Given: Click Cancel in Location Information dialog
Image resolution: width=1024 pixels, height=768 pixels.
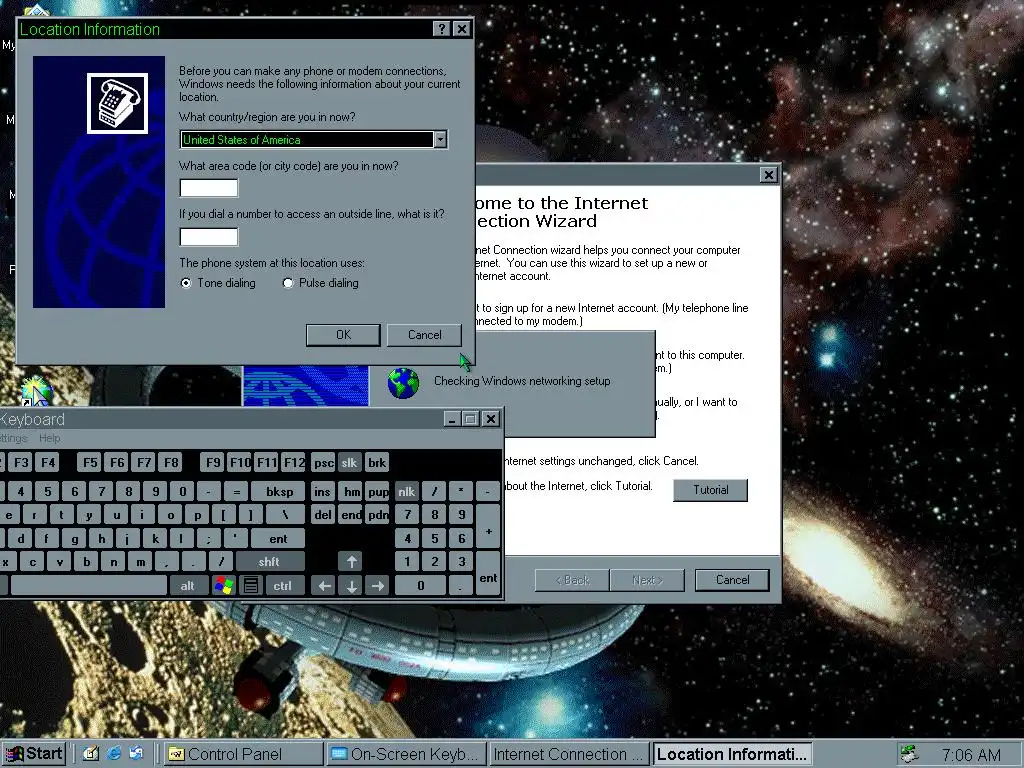Looking at the screenshot, I should (424, 335).
